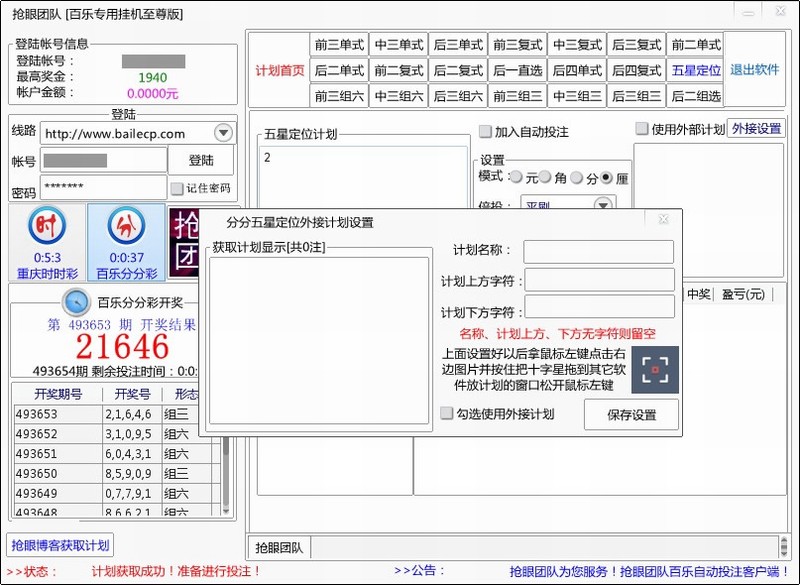The width and height of the screenshot is (800, 585).
Task: Expand the 倍投 dropdown arrow
Action: click(602, 205)
